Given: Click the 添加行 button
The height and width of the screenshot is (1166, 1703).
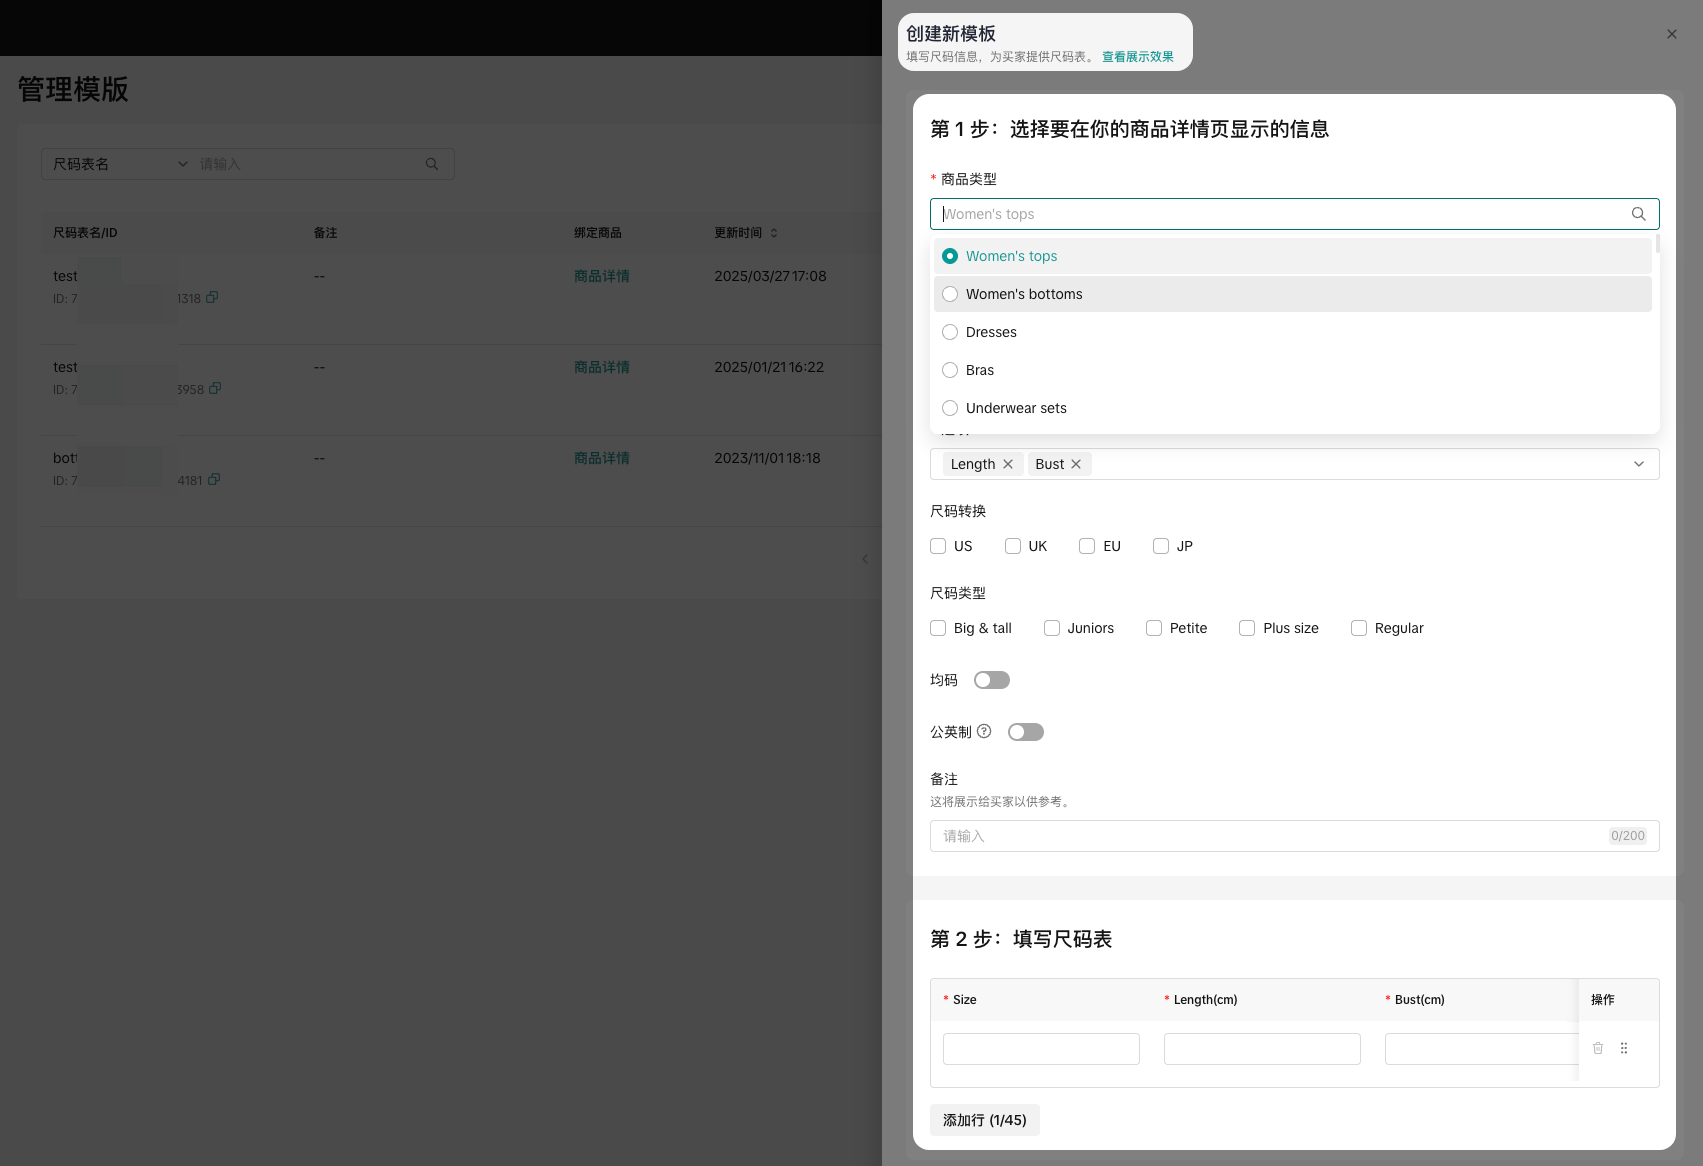Looking at the screenshot, I should pos(984,1120).
